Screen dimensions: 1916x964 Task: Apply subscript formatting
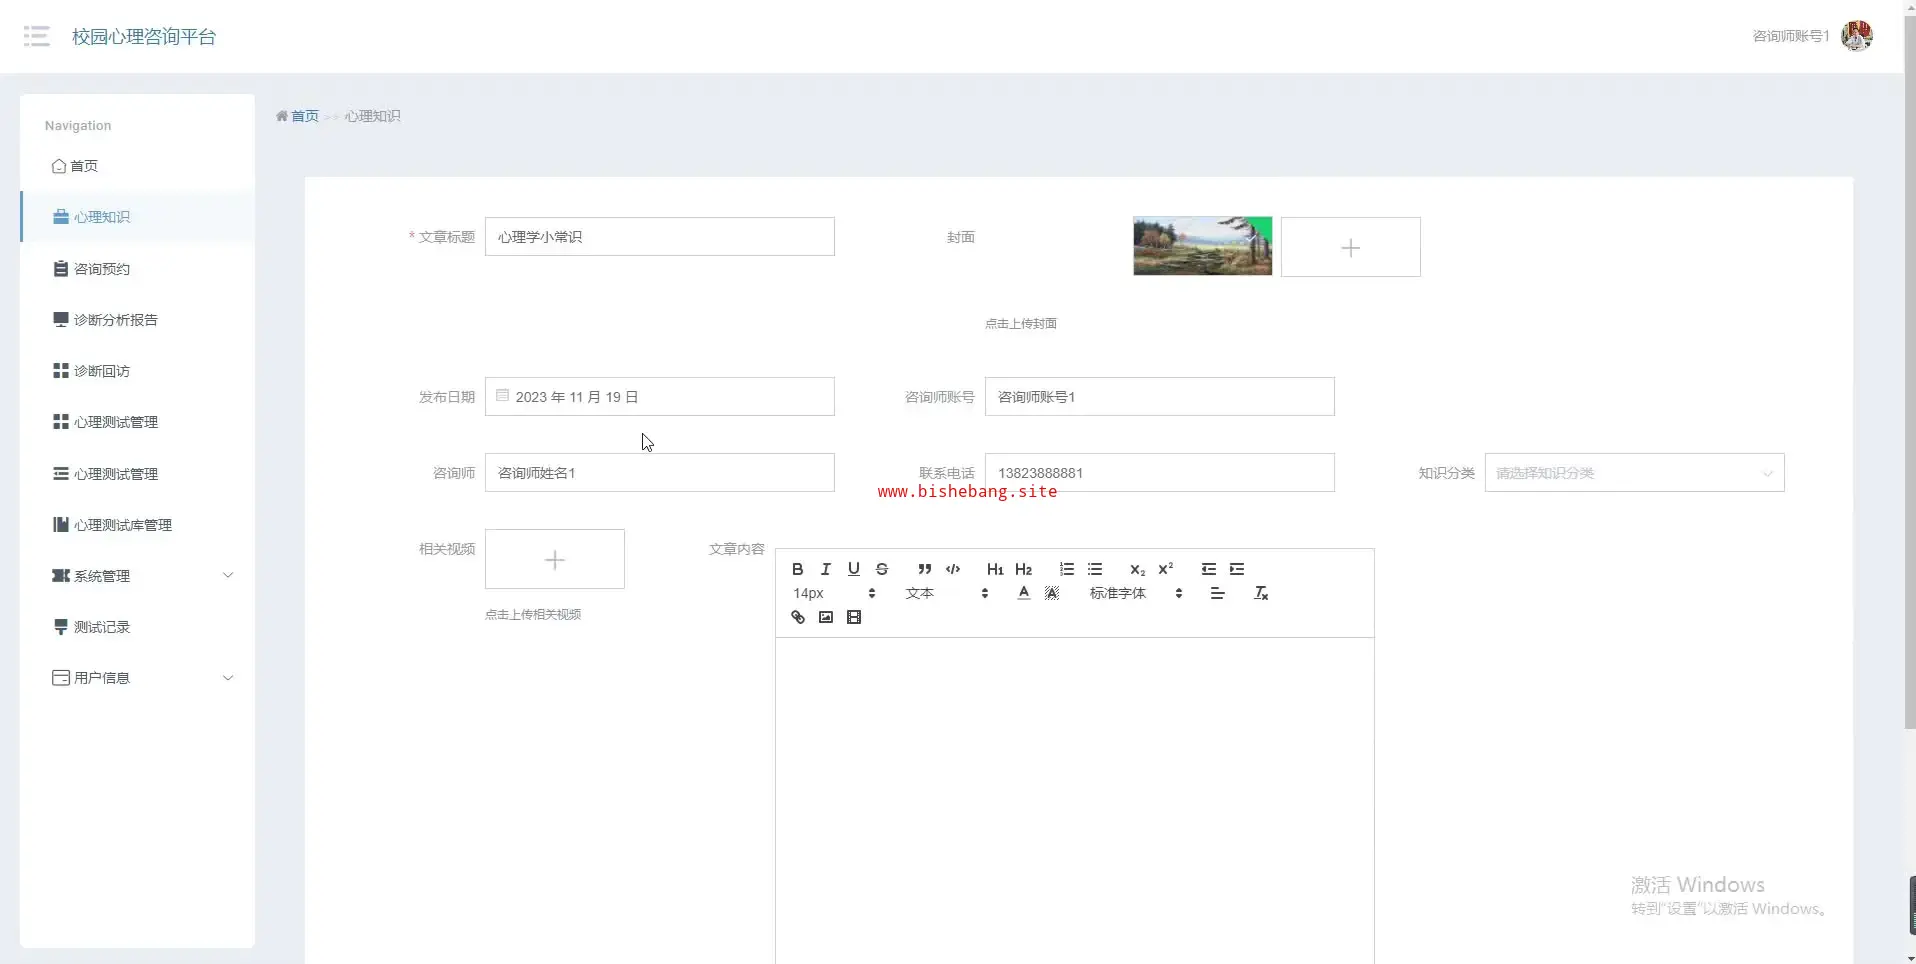[1137, 569]
